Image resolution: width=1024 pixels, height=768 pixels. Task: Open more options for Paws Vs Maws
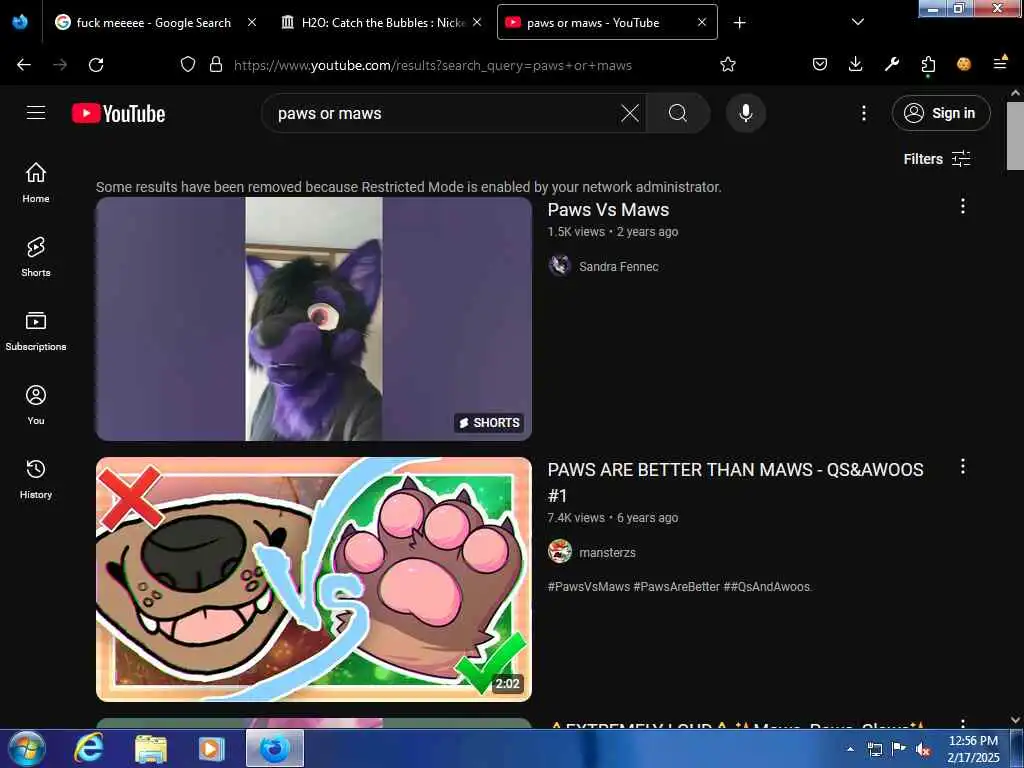click(x=963, y=206)
